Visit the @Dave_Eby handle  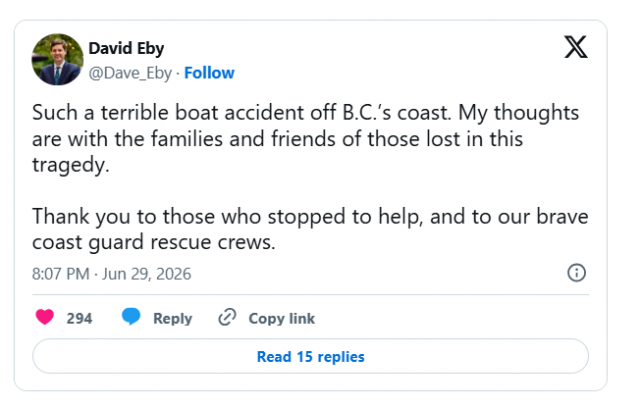[x=130, y=73]
